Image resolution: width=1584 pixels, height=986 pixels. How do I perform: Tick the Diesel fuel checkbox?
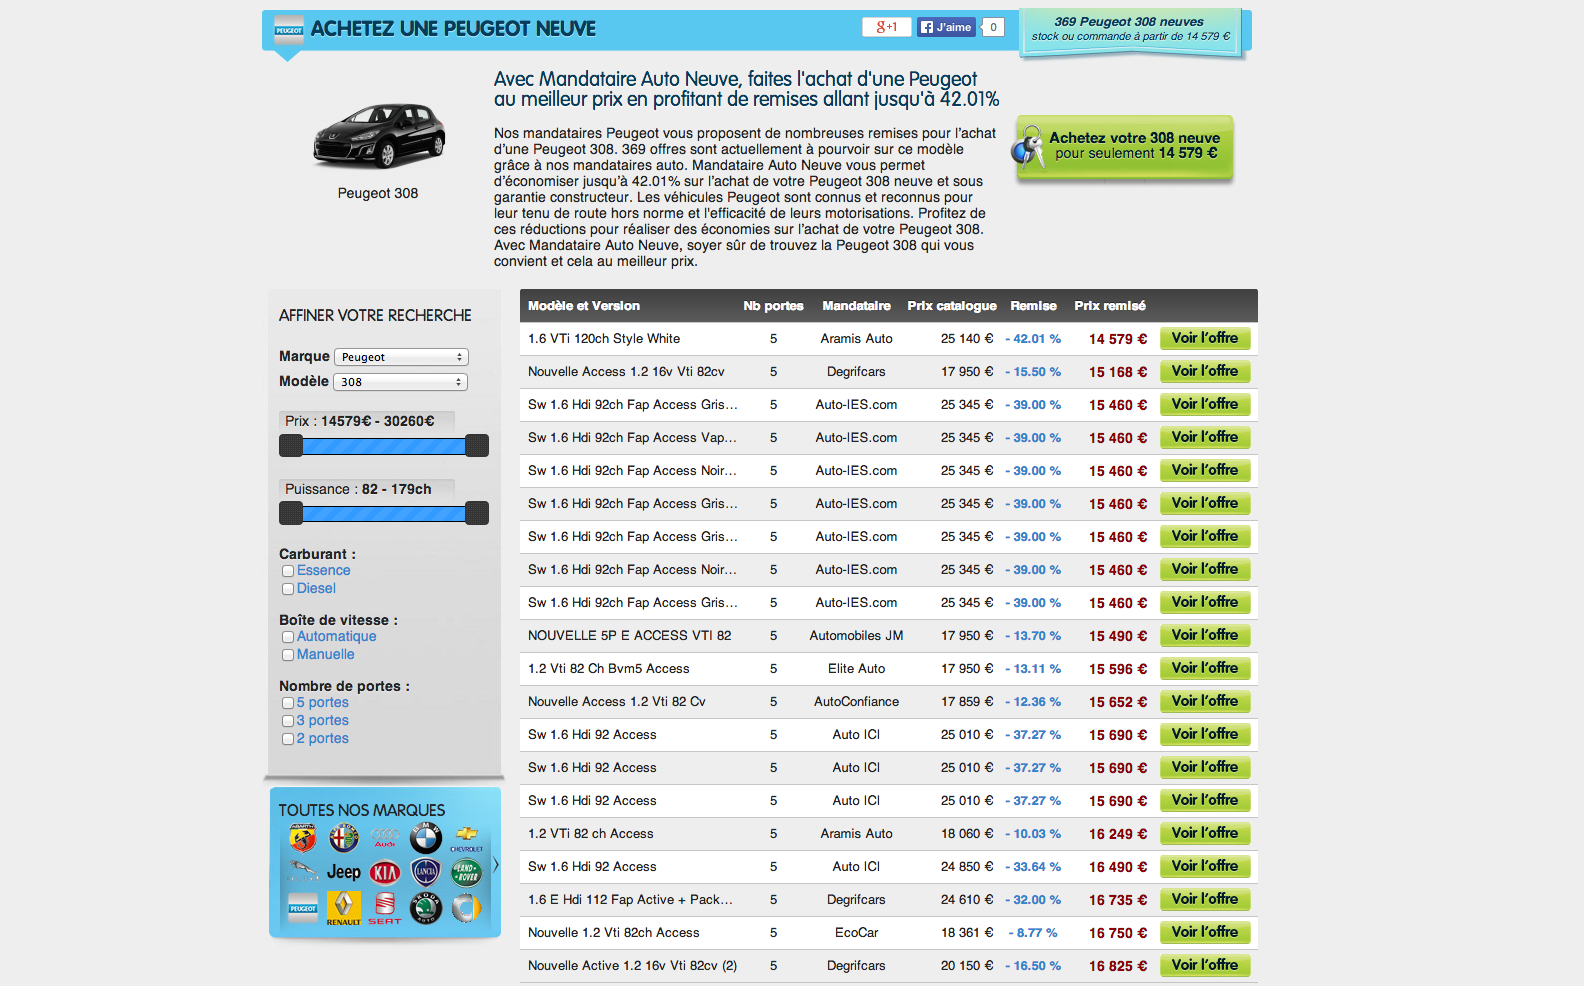click(288, 589)
